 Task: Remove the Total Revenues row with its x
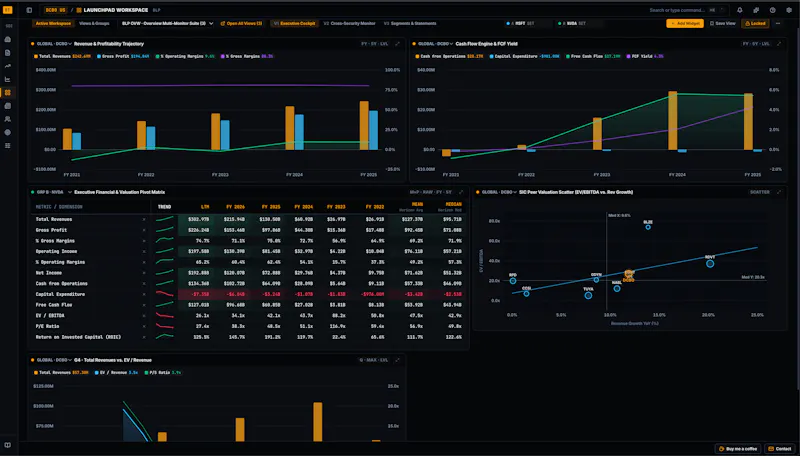(144, 219)
